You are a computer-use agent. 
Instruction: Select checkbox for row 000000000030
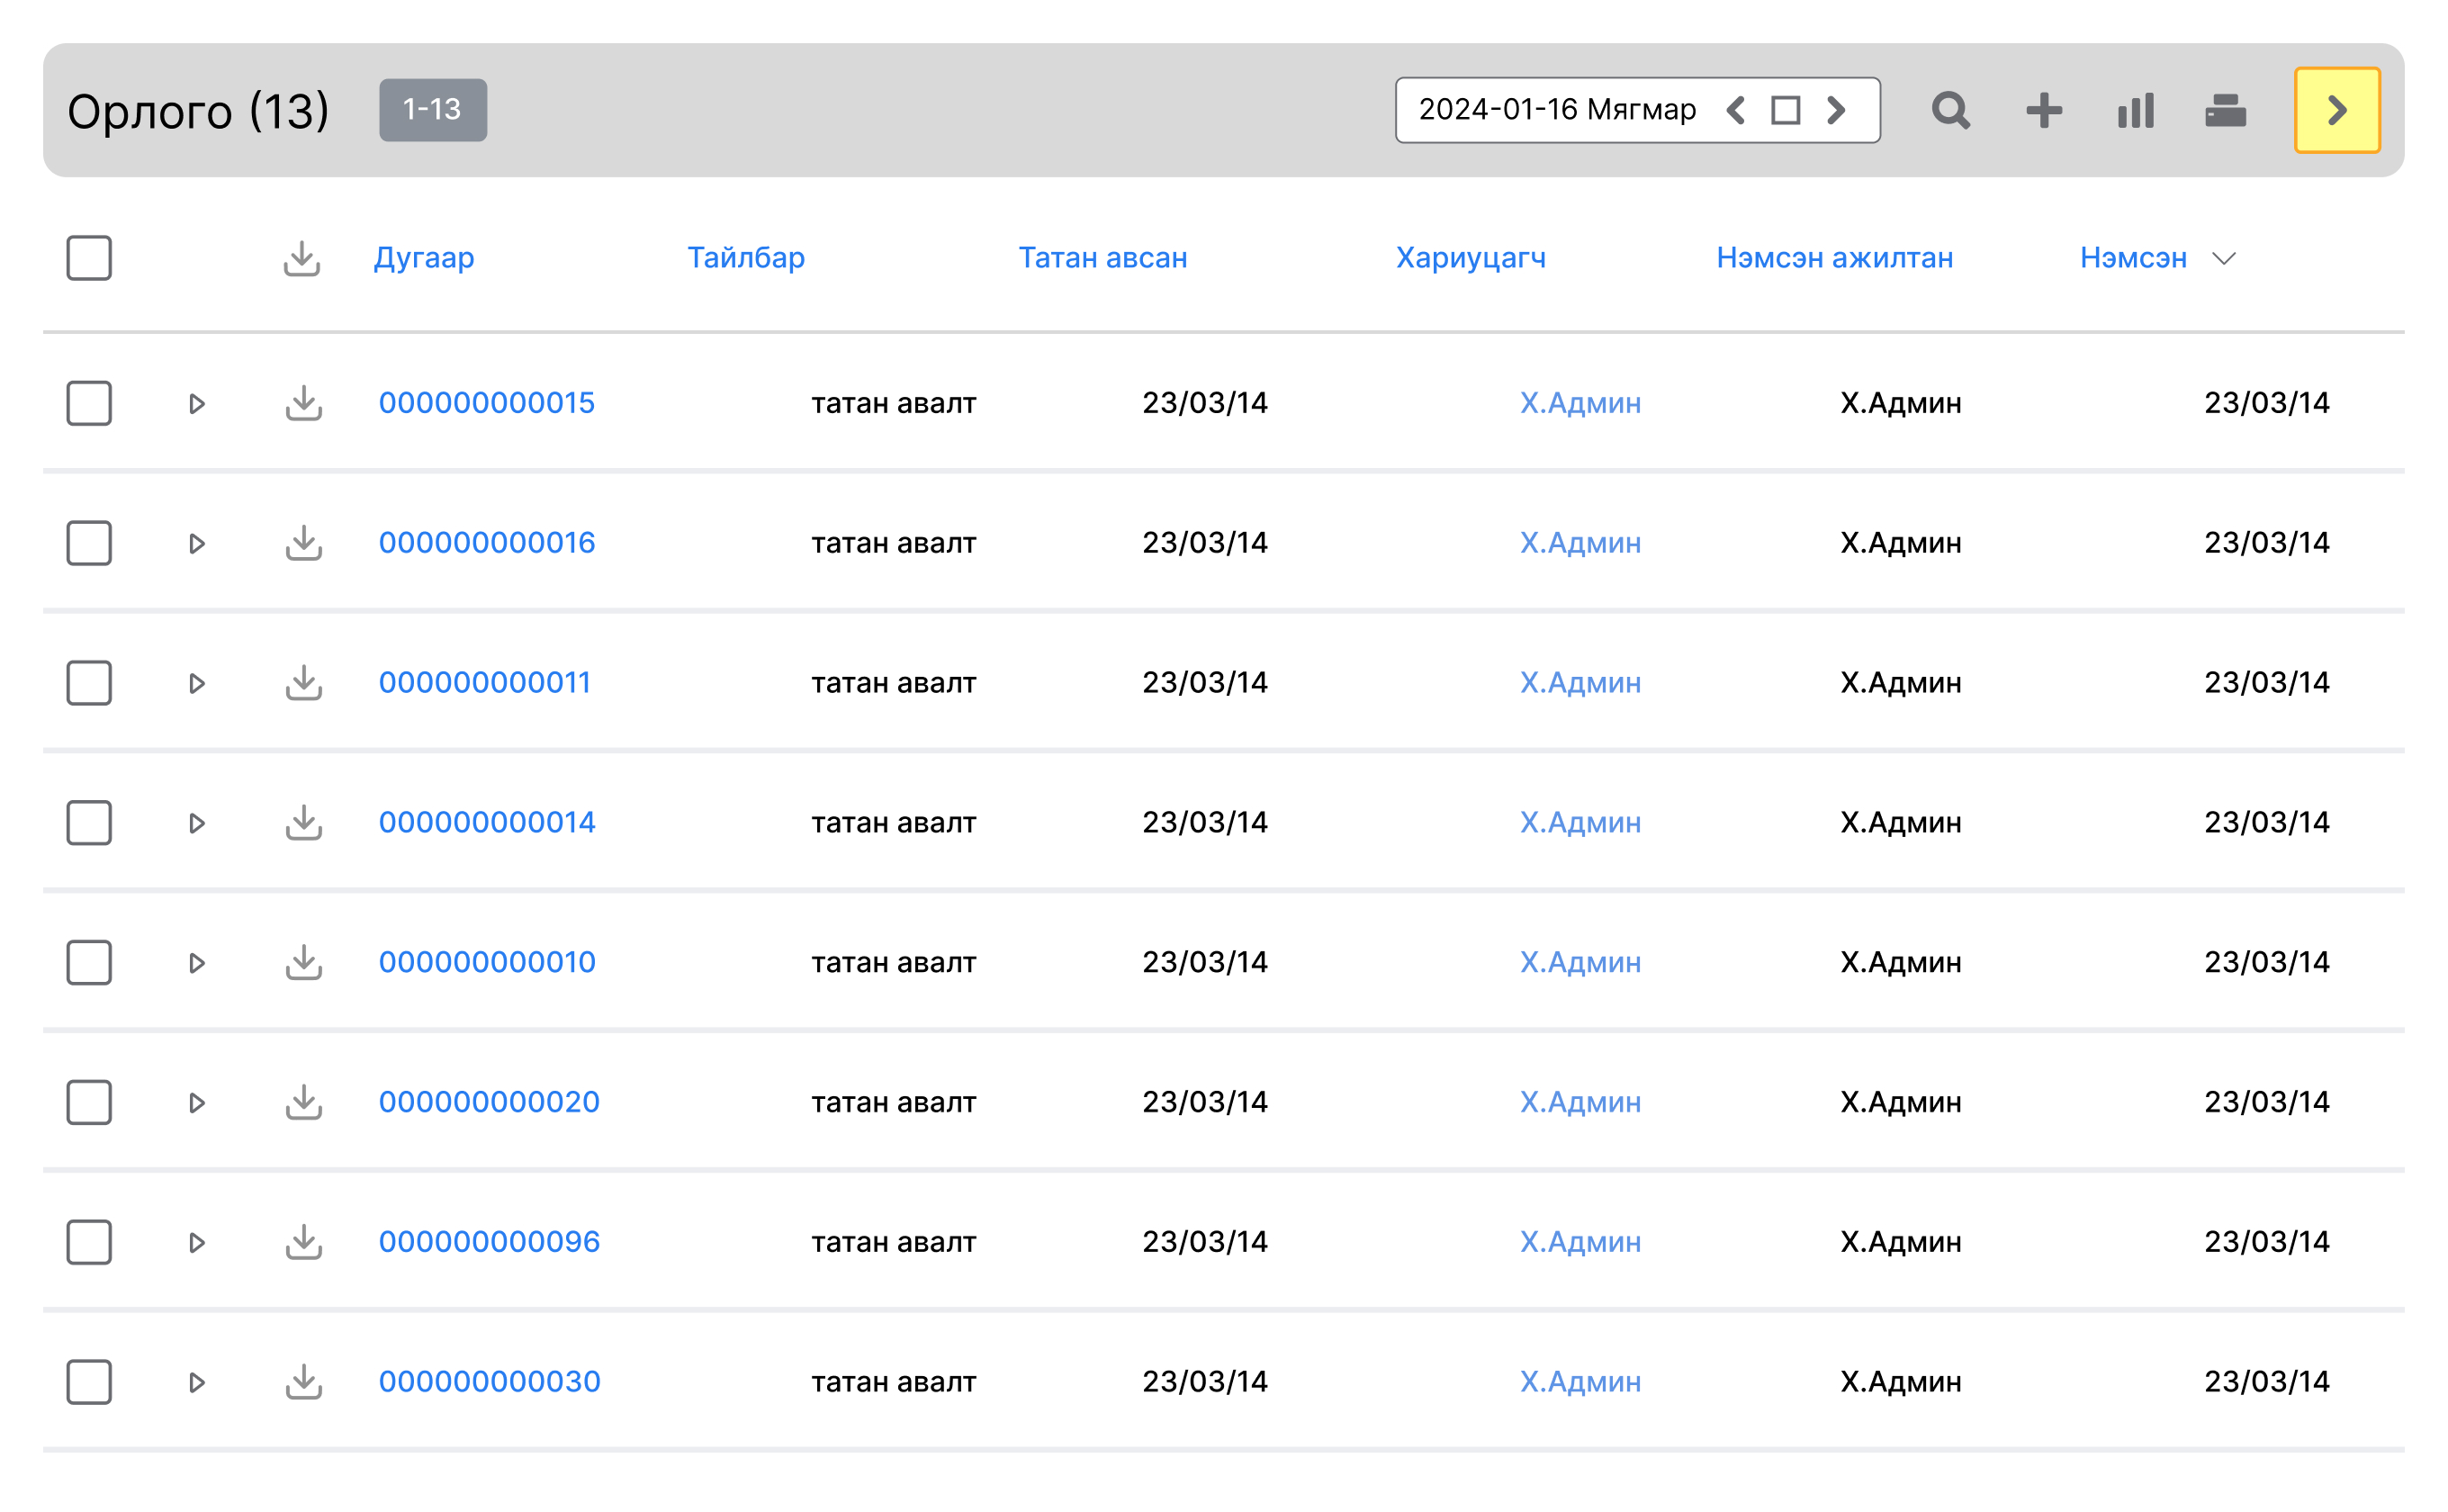[89, 1382]
